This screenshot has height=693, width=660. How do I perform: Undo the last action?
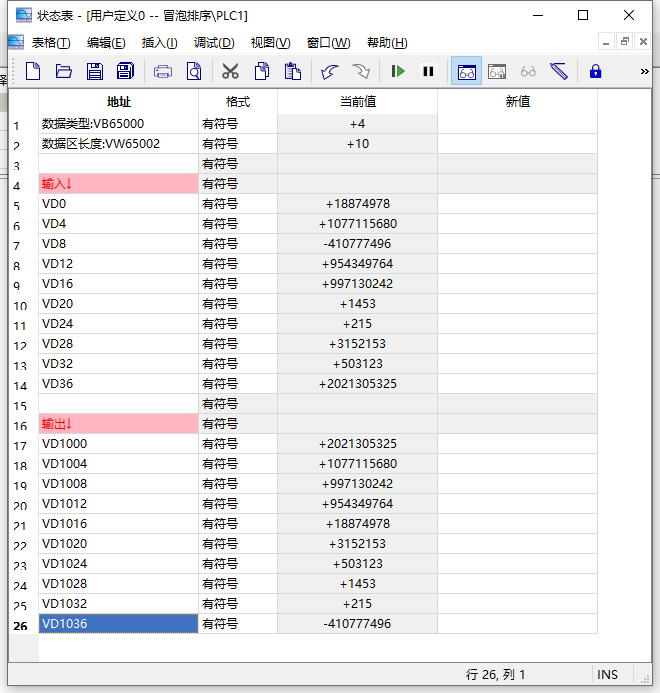point(330,71)
